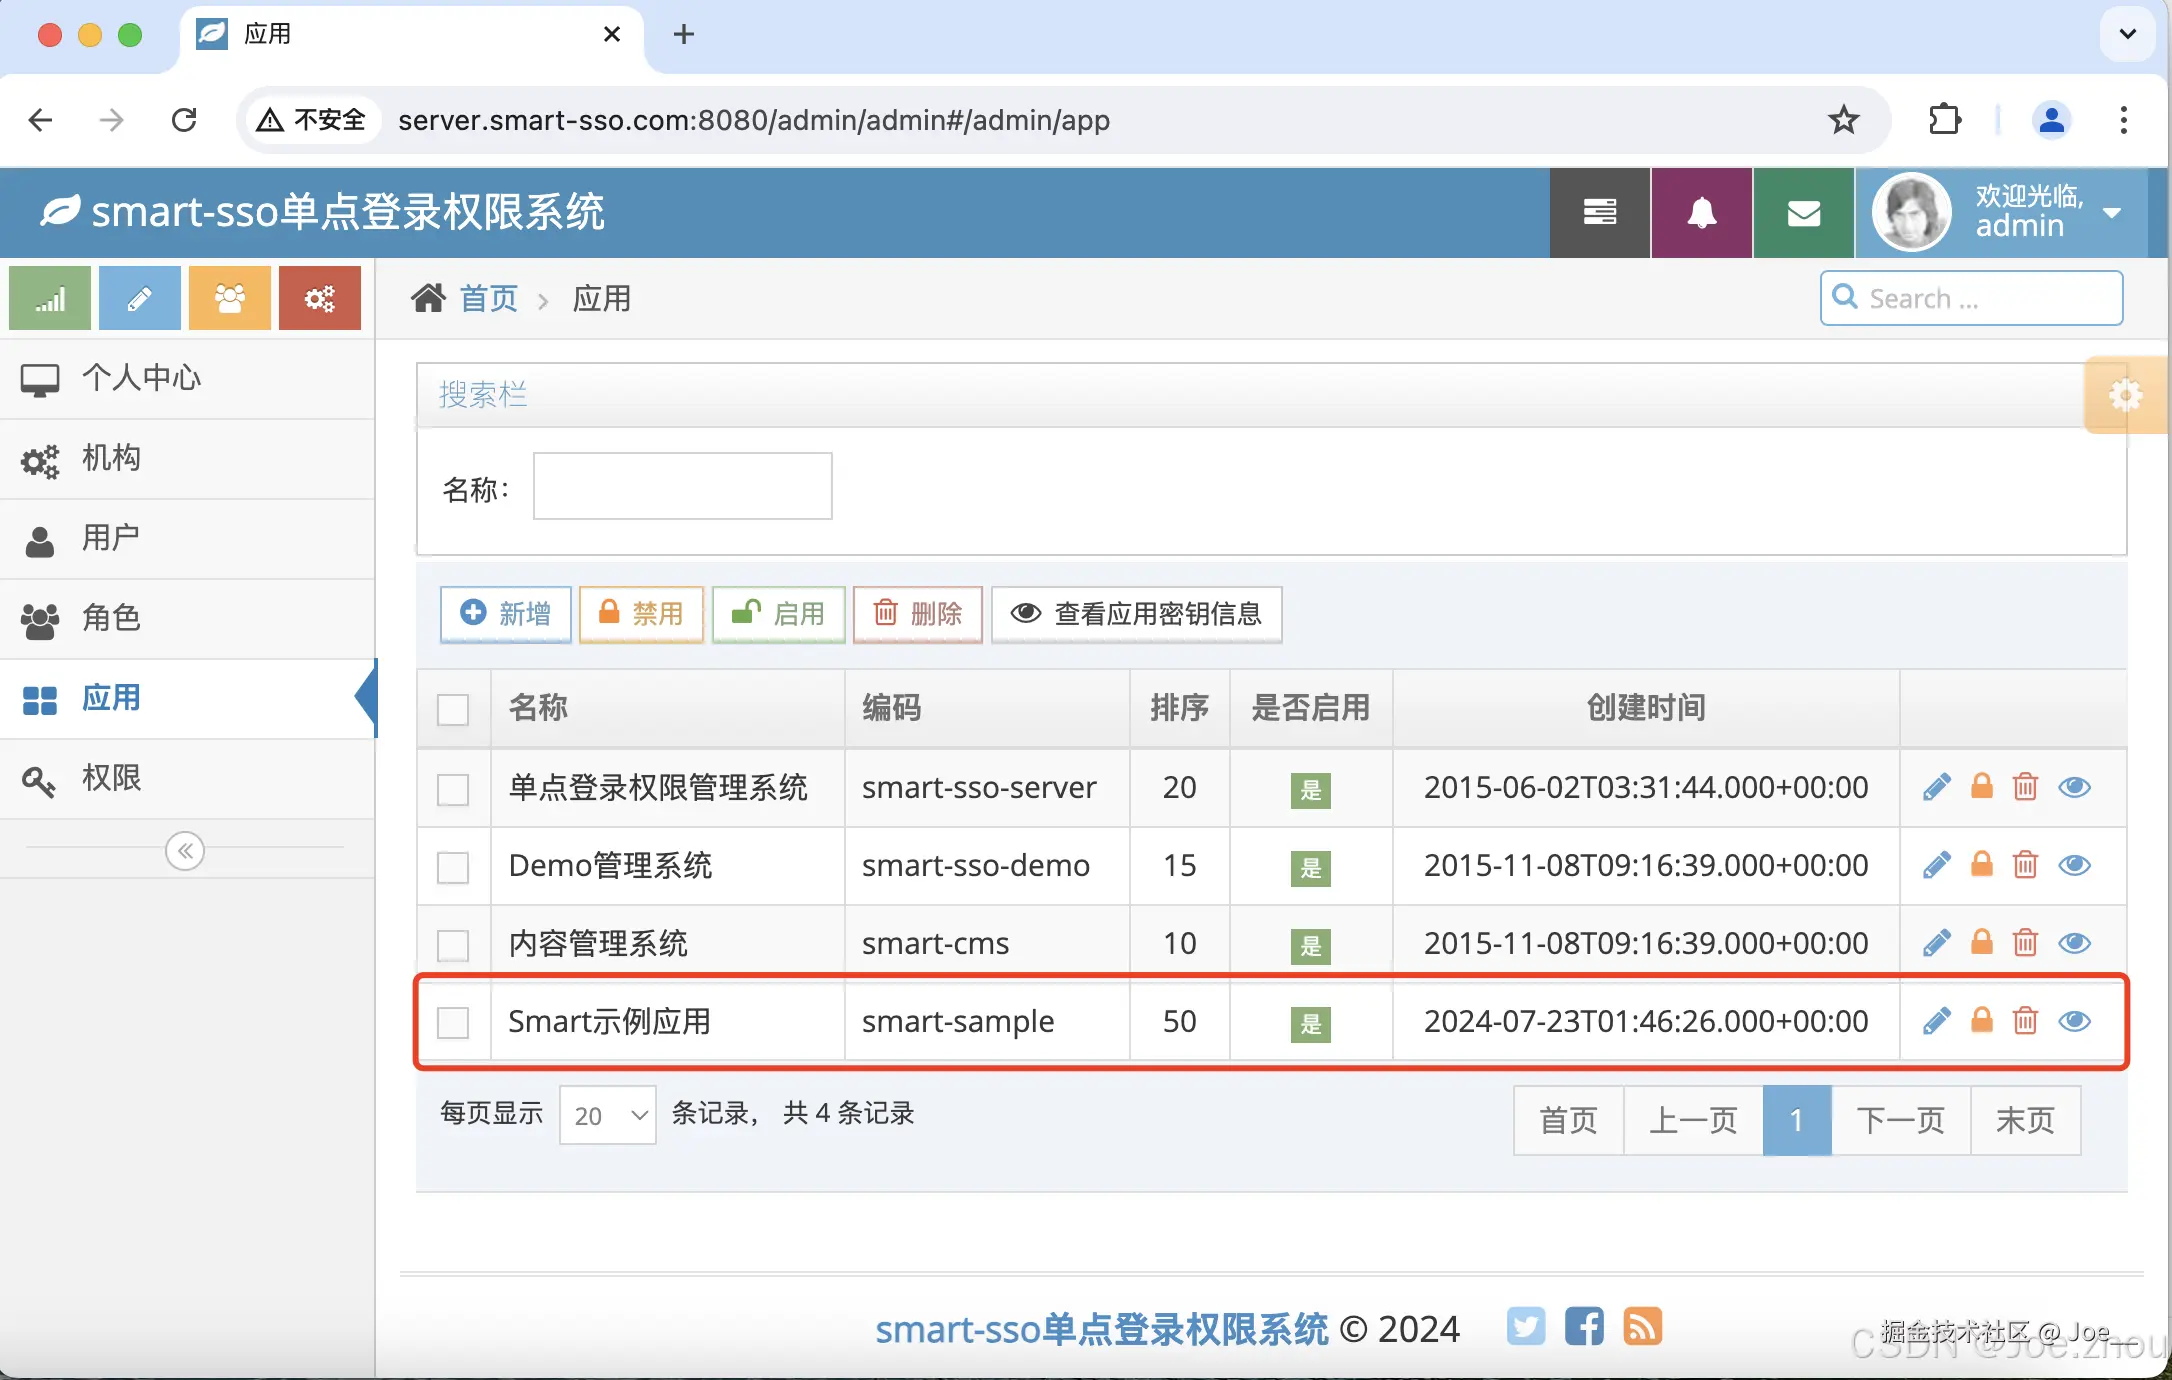The width and height of the screenshot is (2172, 1380).
Task: Click the 名称 search input field
Action: (682, 487)
